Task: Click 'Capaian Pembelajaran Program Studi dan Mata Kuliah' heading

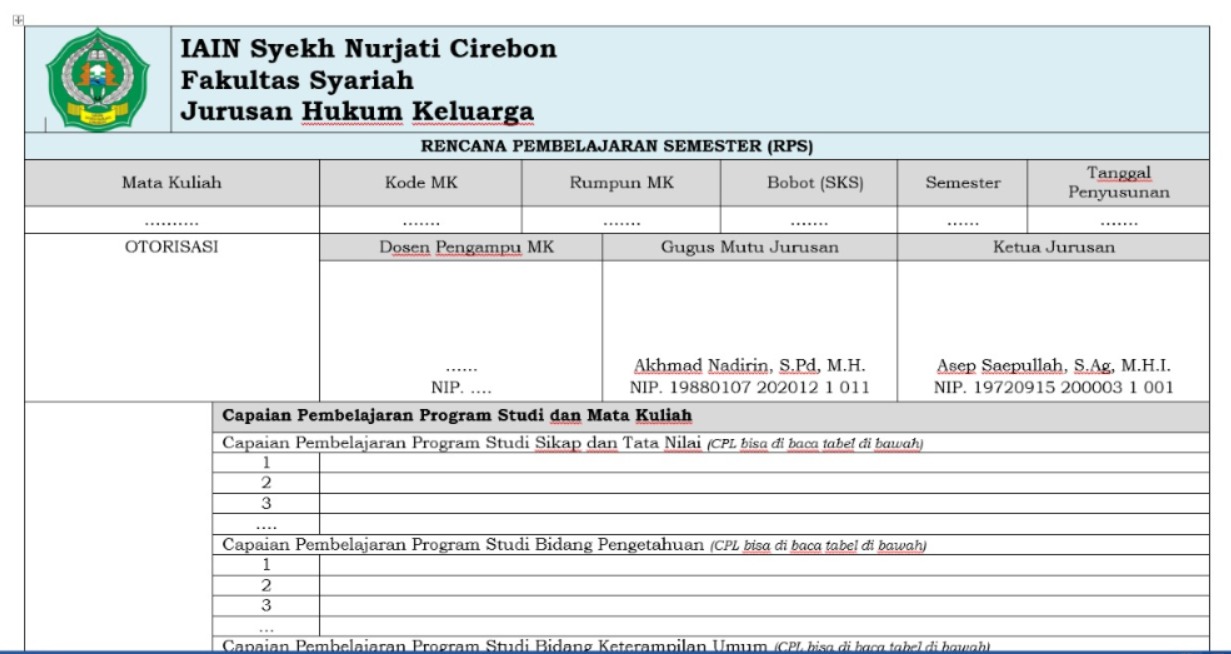Action: click(457, 415)
